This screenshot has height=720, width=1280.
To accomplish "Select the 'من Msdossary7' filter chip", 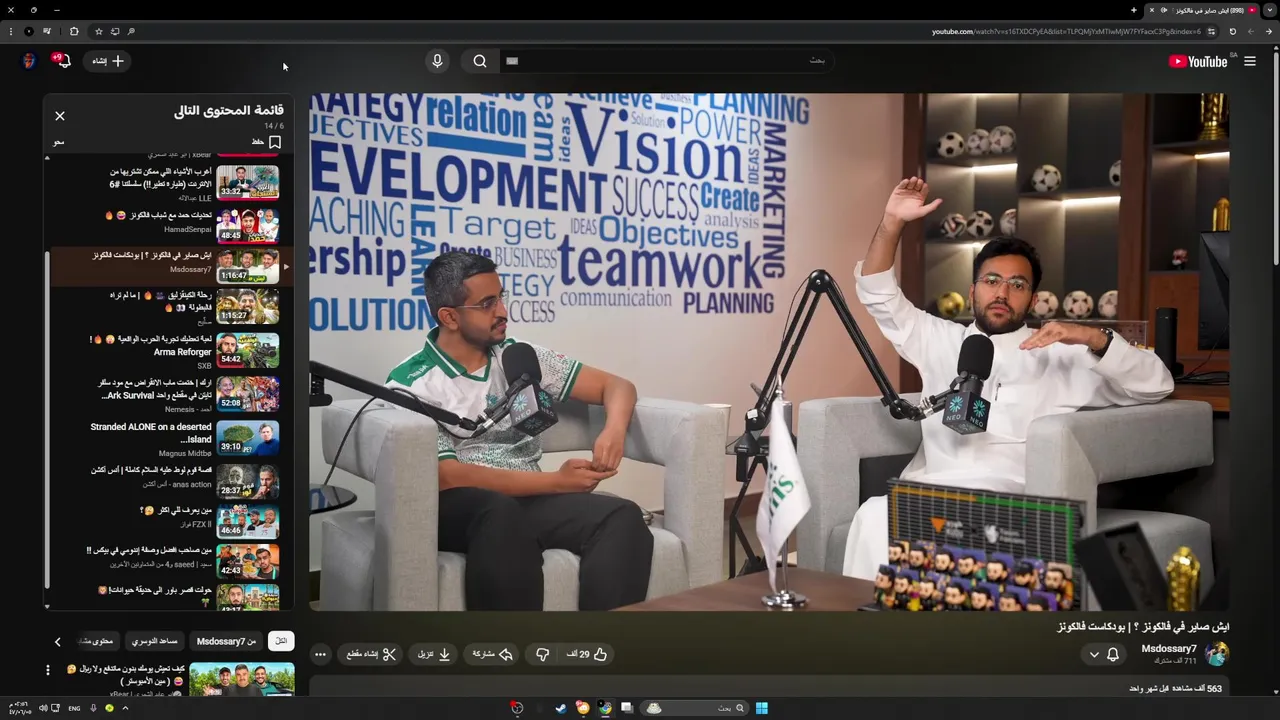I will 227,641.
